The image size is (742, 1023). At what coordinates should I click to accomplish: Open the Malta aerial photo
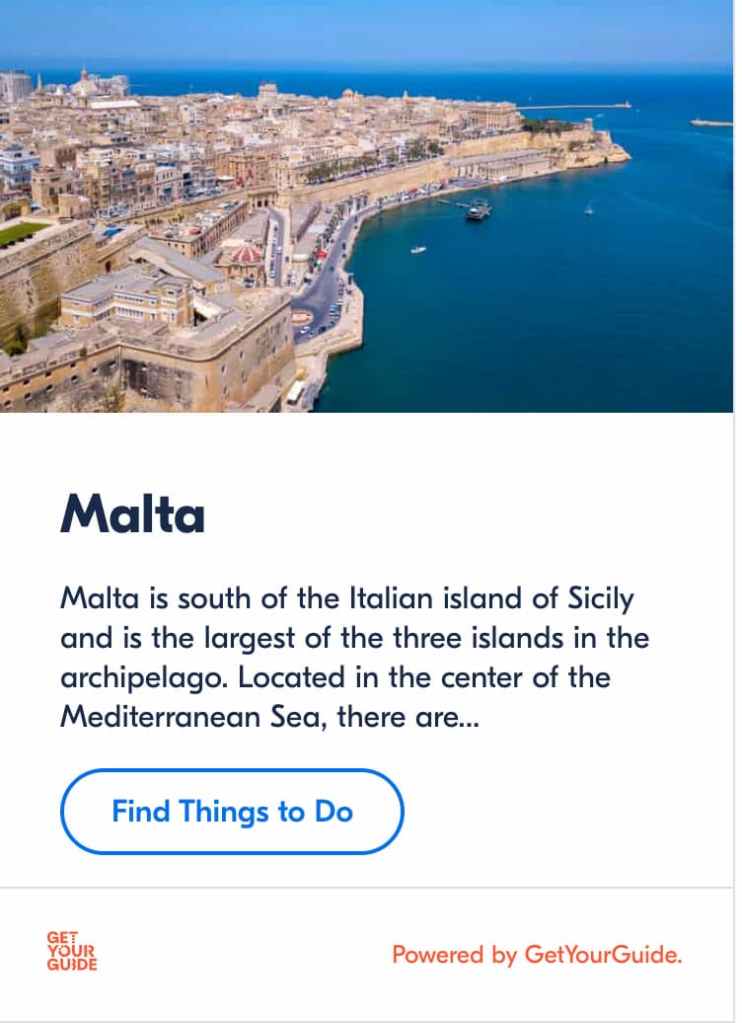click(366, 205)
